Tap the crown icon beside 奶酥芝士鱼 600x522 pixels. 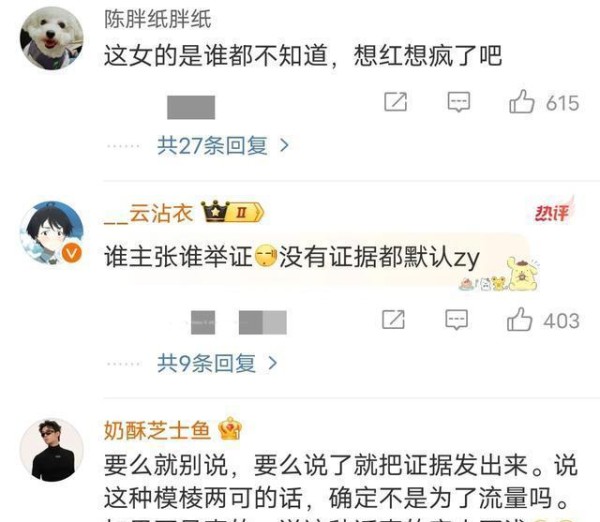(x=230, y=428)
